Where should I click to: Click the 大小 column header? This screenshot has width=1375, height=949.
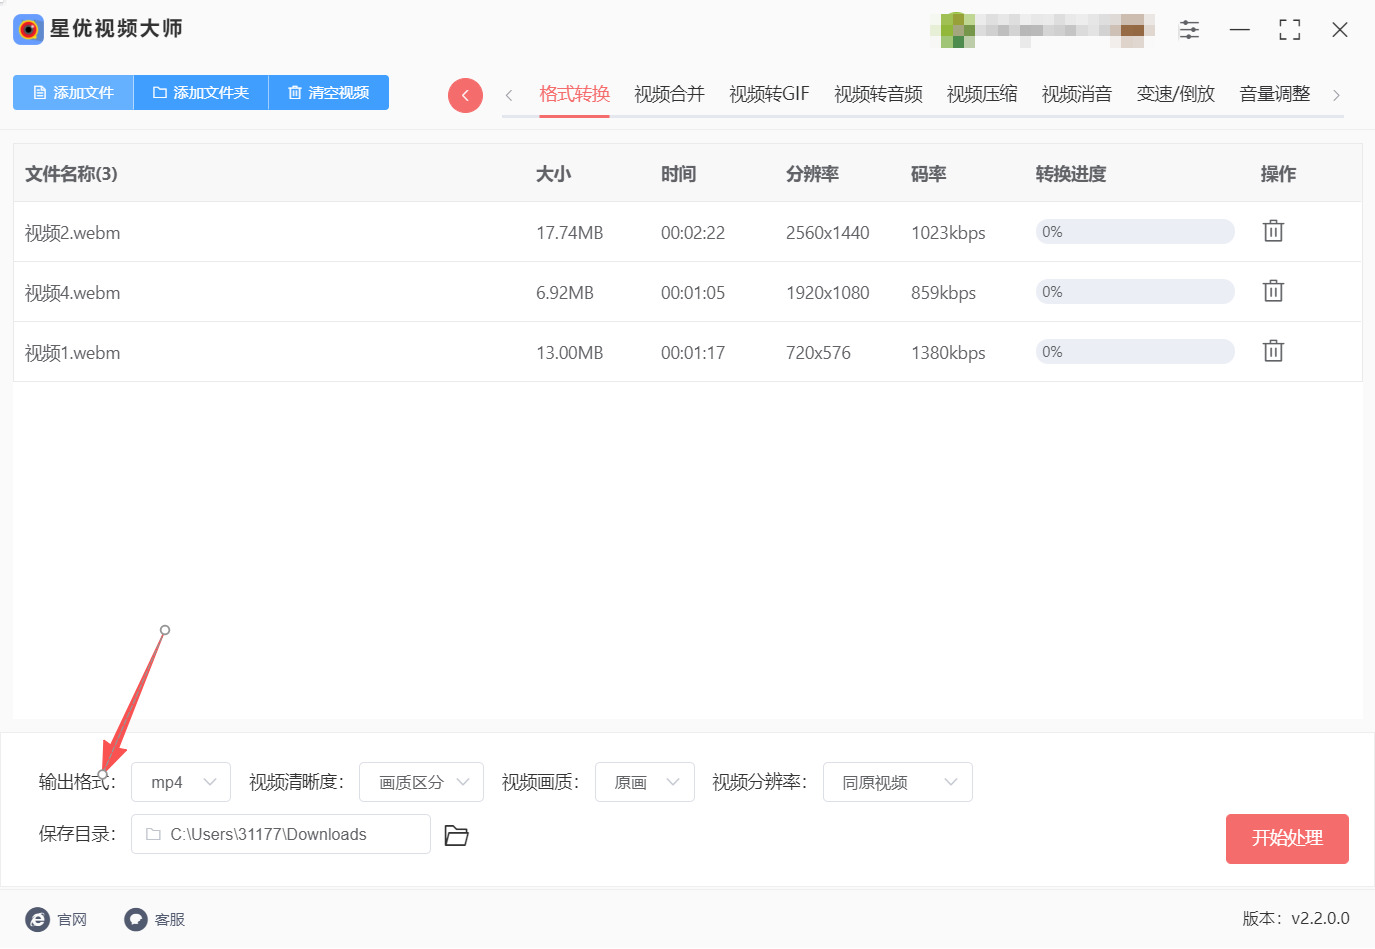tap(553, 174)
